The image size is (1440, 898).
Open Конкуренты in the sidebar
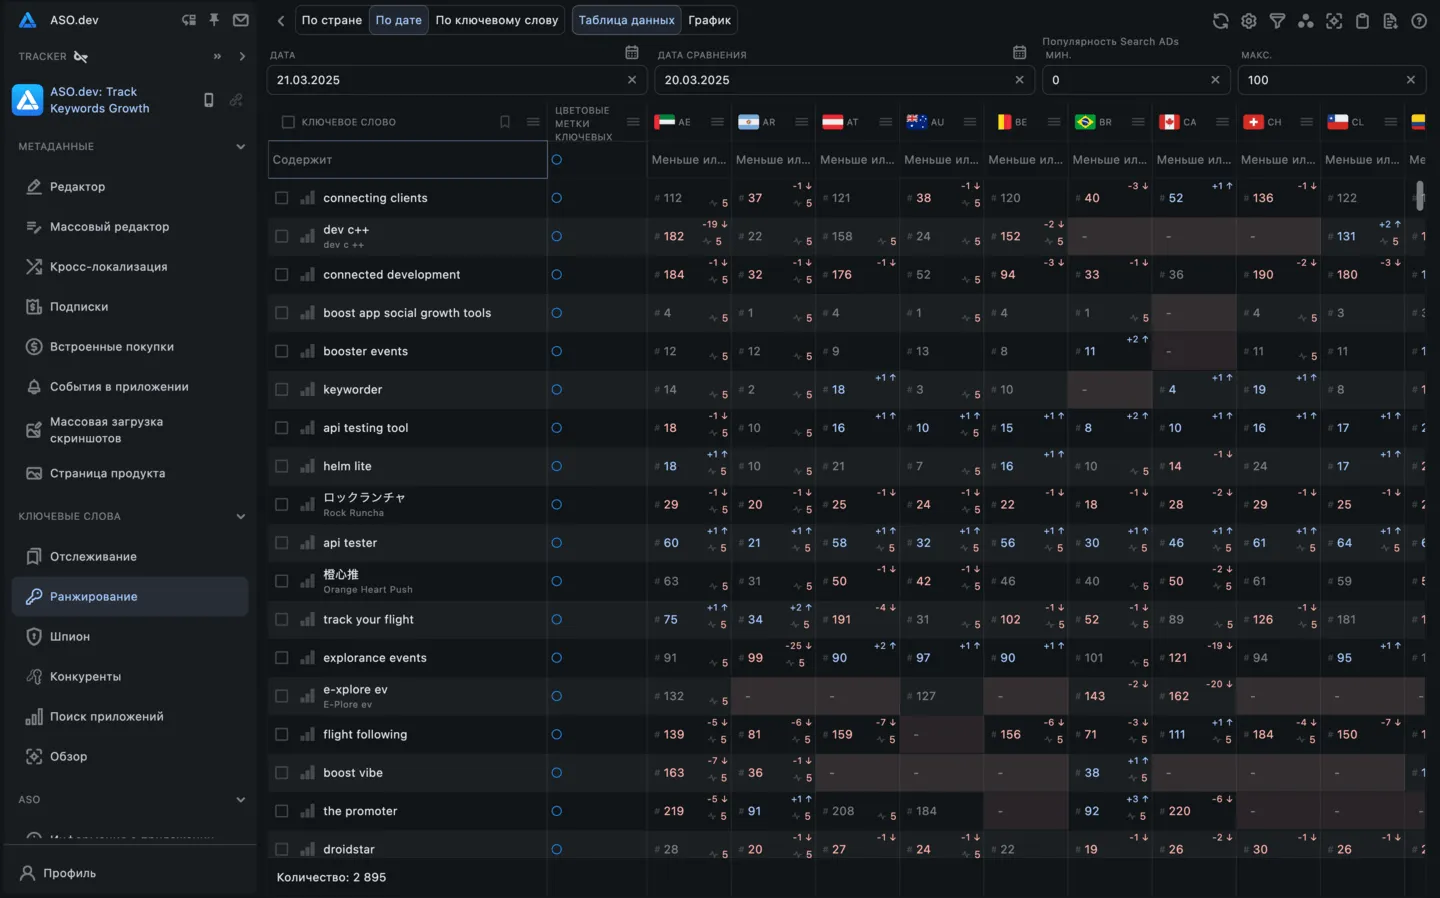coord(85,677)
